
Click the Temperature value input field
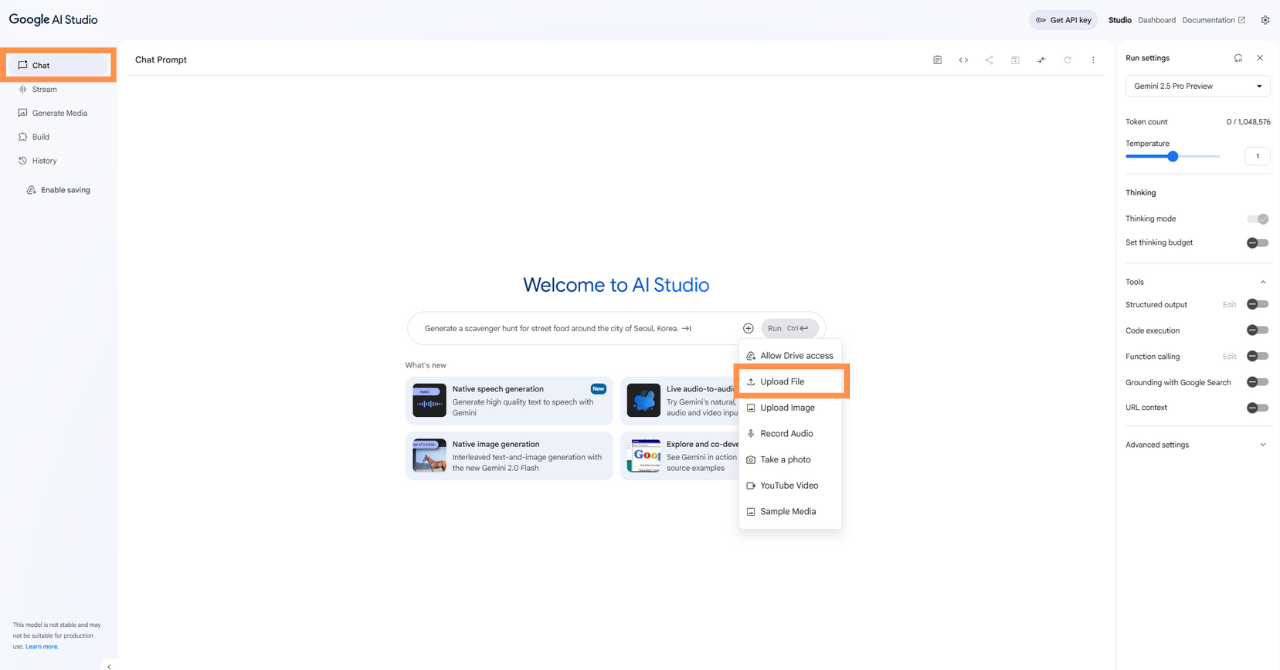[1257, 156]
